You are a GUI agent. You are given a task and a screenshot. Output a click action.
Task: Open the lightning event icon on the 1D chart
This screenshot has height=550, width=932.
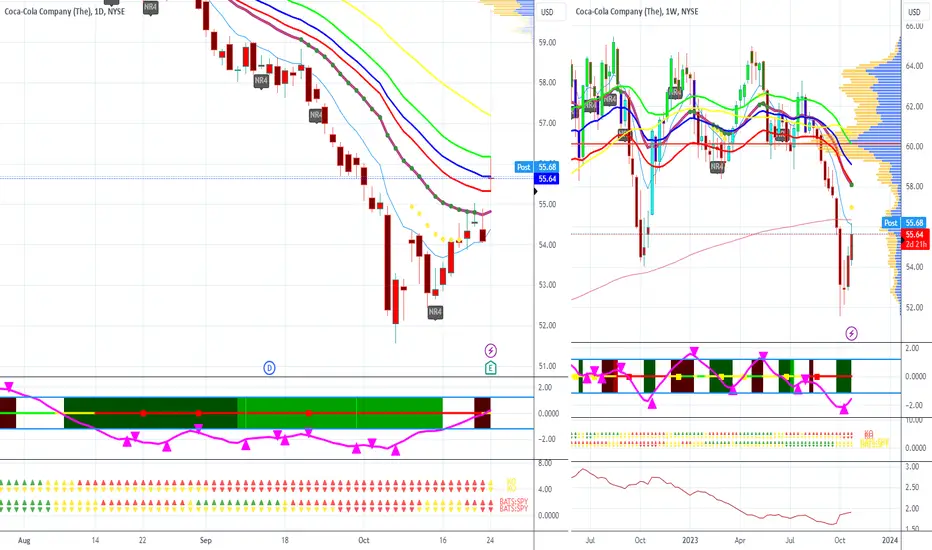(x=490, y=350)
